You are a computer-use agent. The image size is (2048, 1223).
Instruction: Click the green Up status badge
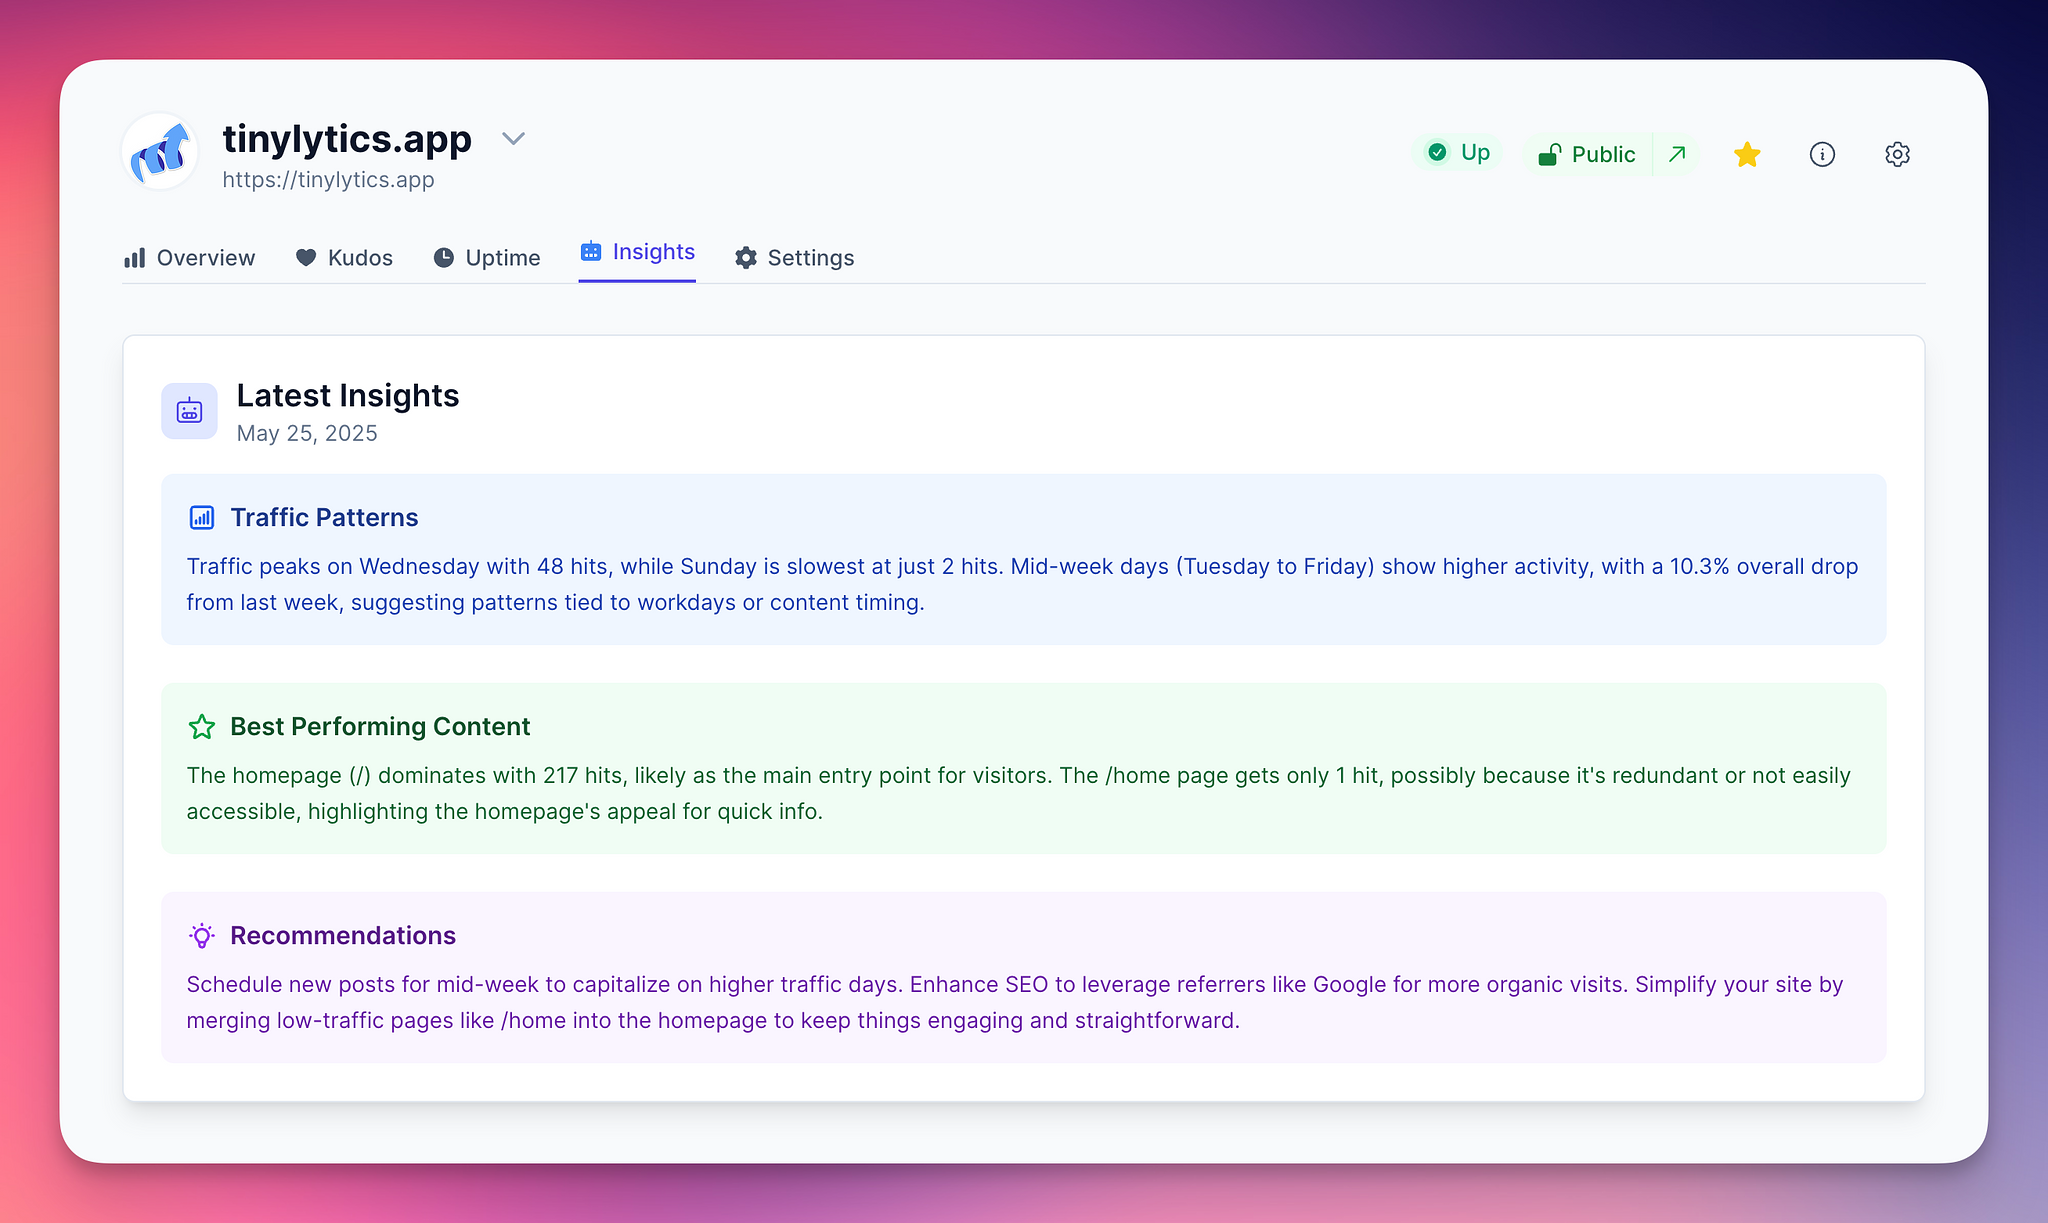coord(1458,152)
